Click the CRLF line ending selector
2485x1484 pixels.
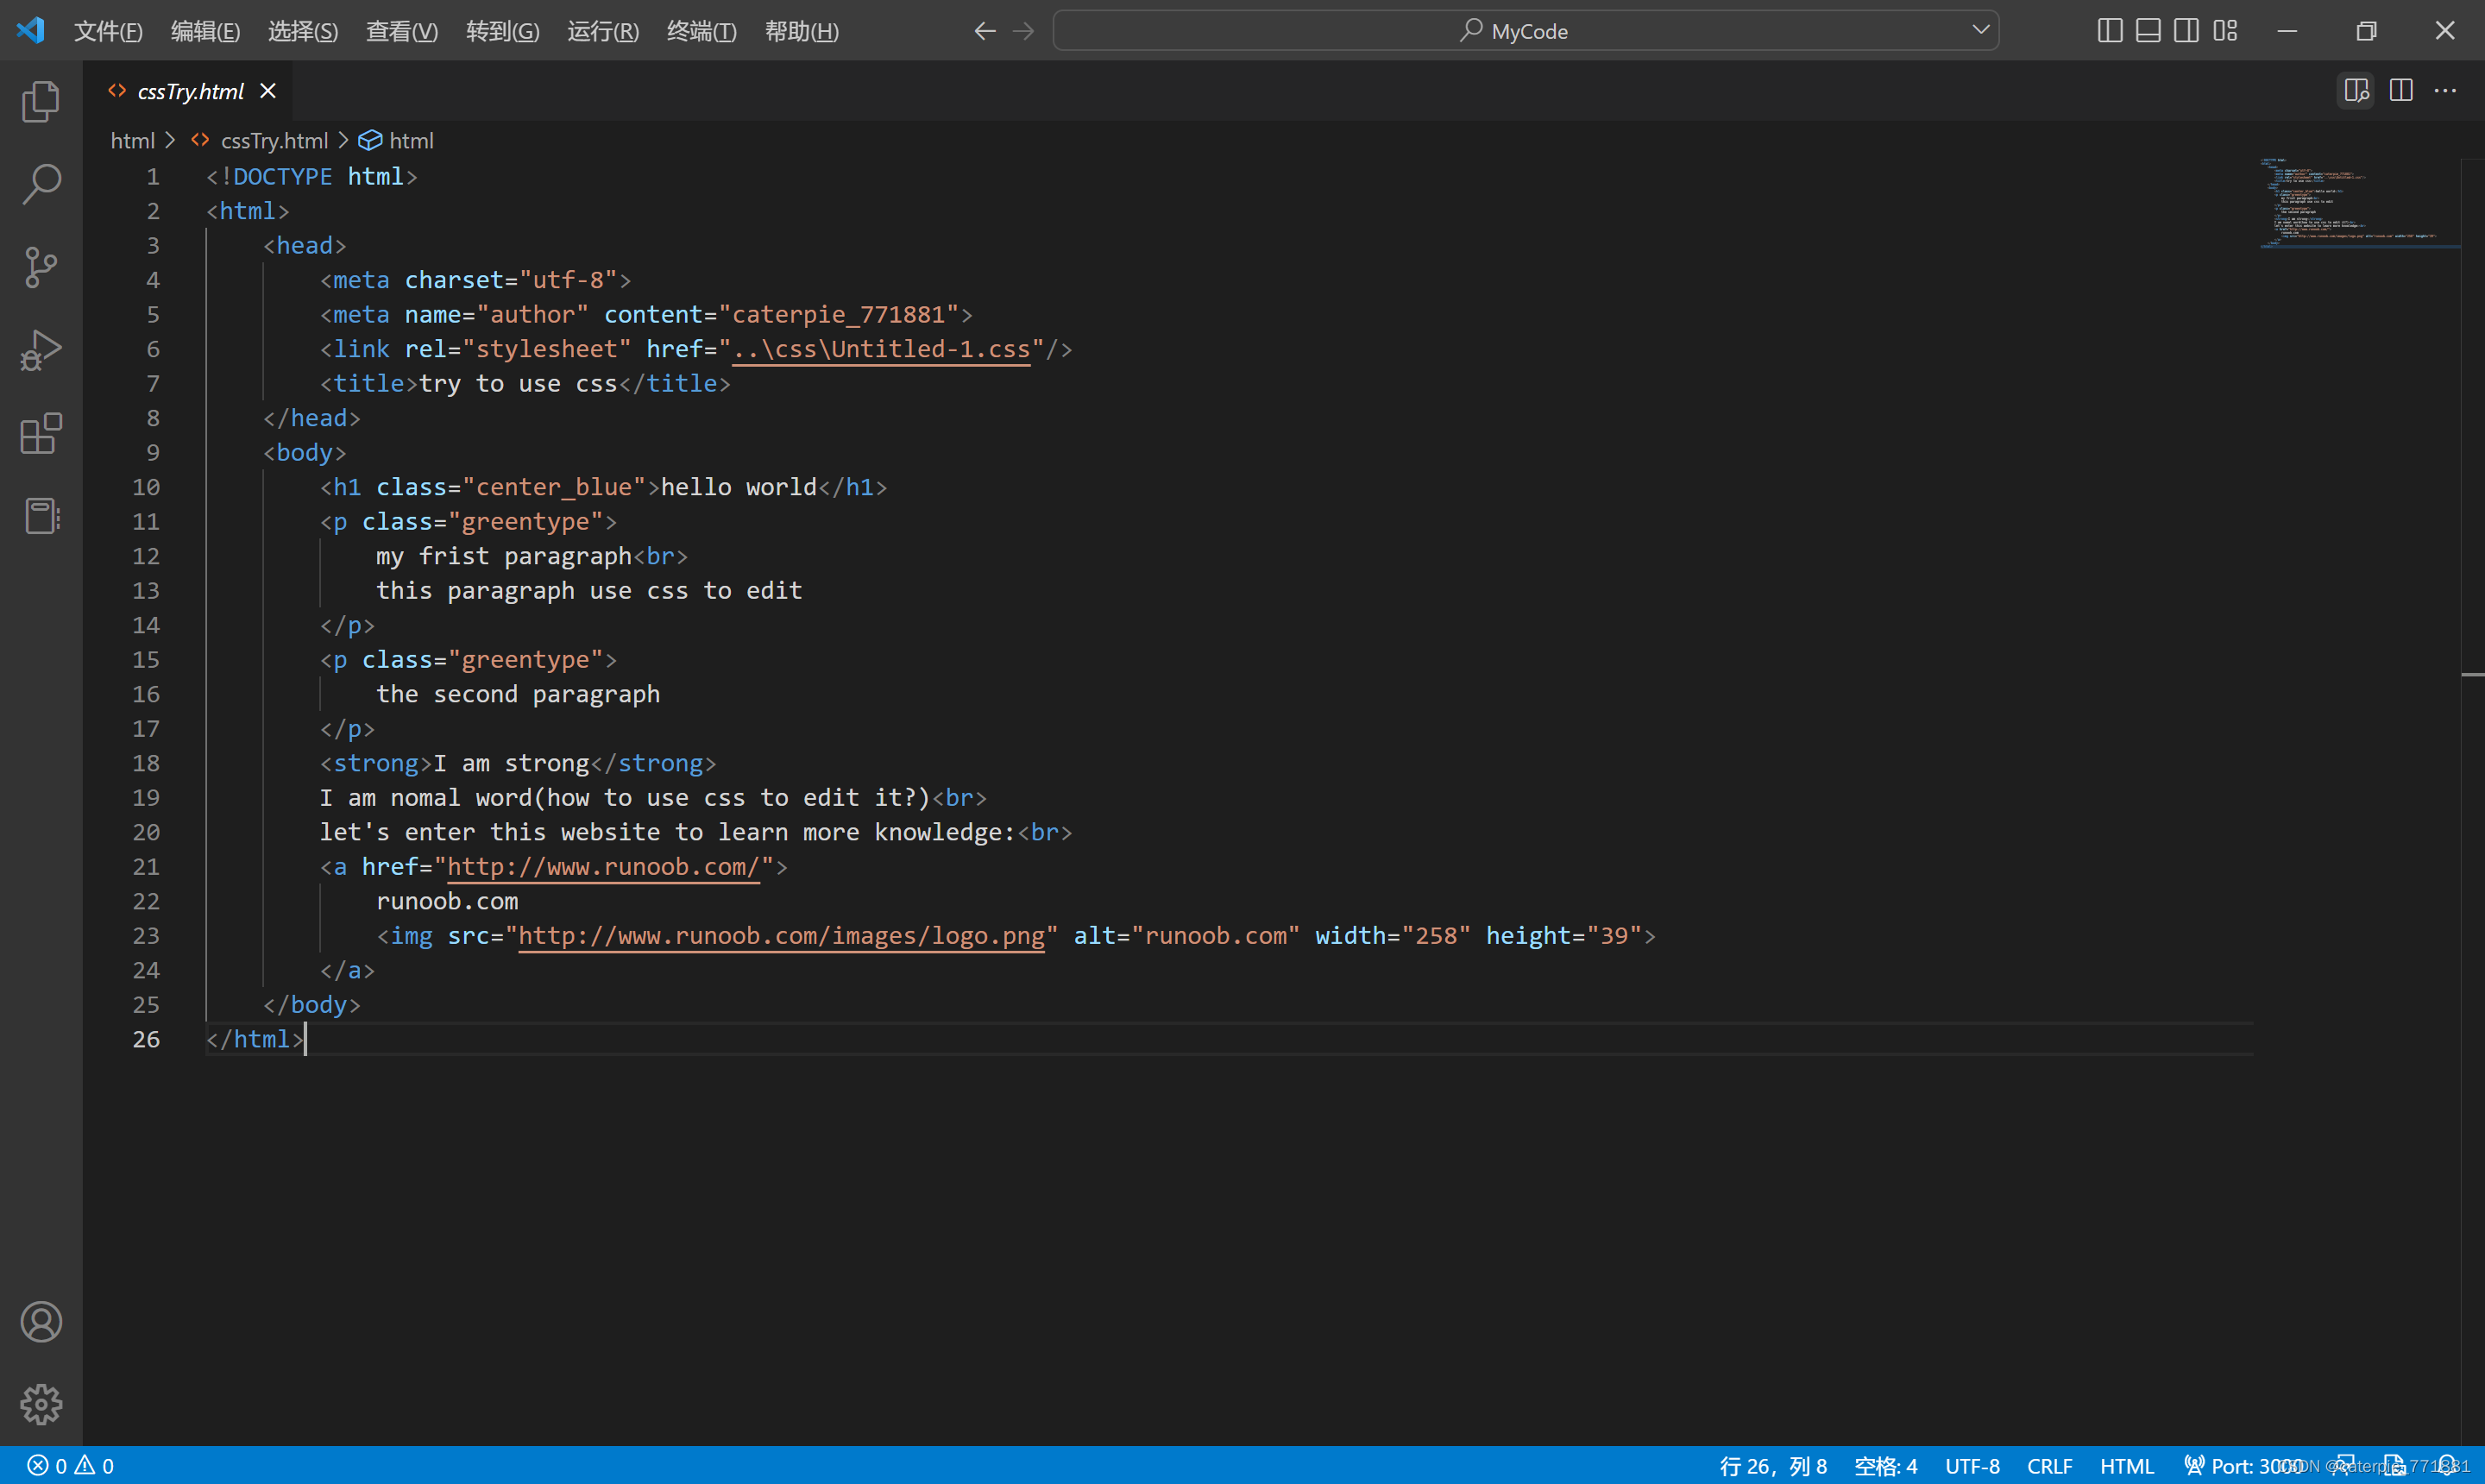point(2053,1464)
